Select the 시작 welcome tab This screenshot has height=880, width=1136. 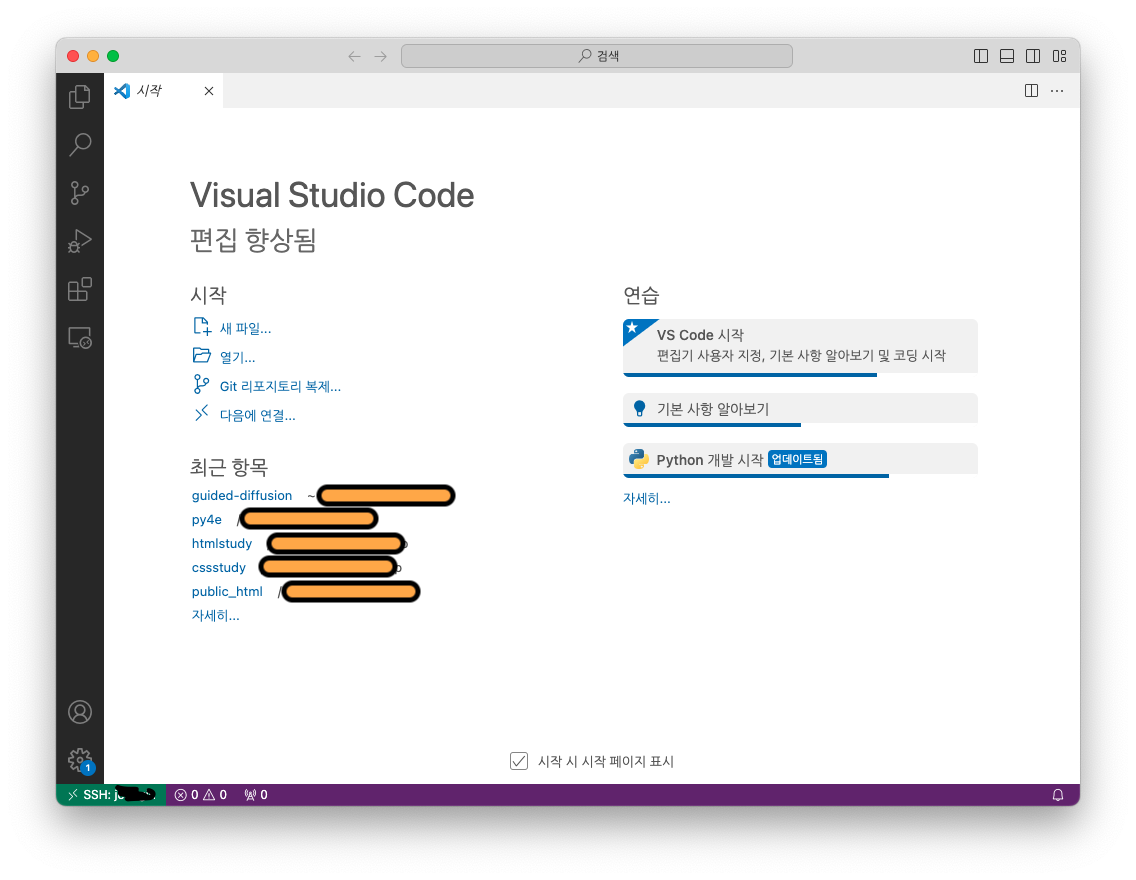click(x=163, y=91)
